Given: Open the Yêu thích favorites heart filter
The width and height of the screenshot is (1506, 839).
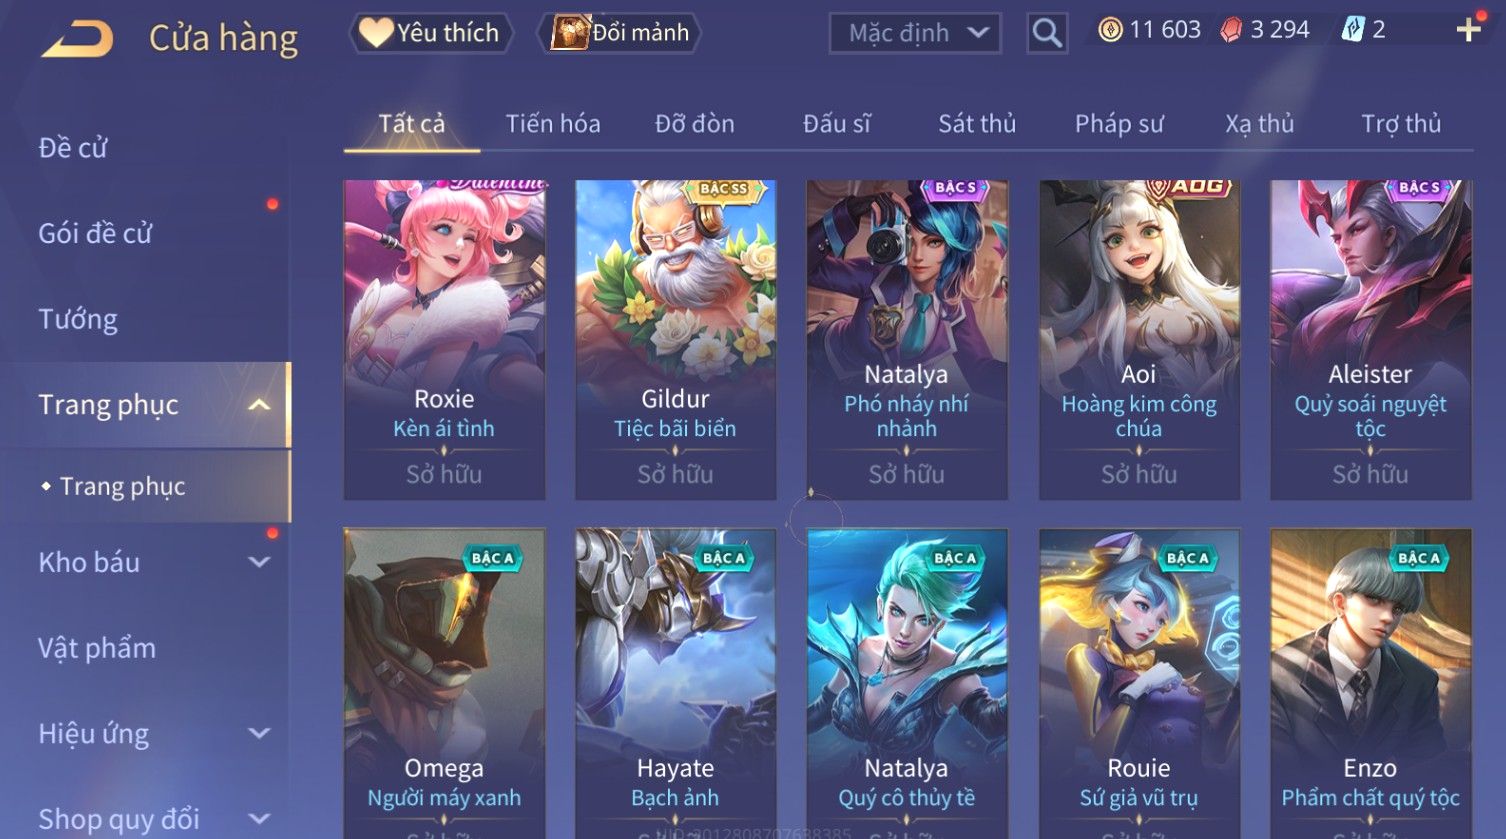Looking at the screenshot, I should (431, 33).
